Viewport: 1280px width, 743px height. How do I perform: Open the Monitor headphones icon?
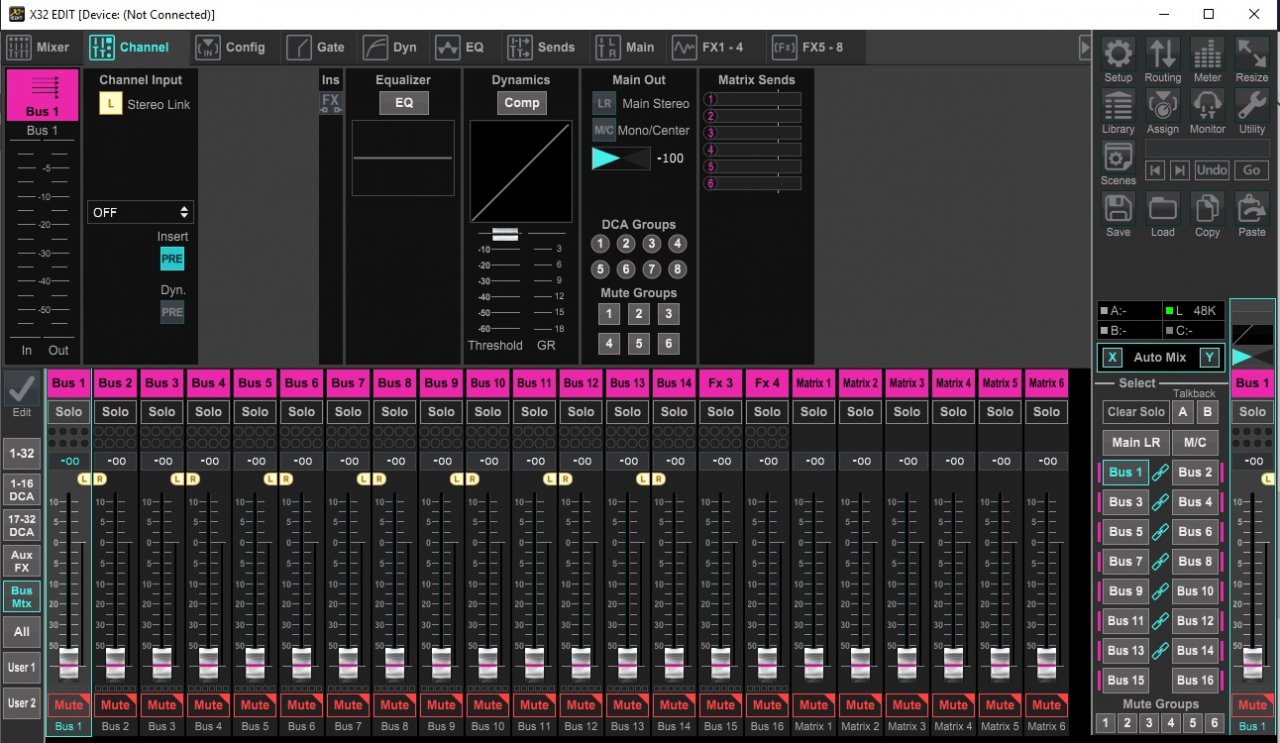click(x=1207, y=105)
